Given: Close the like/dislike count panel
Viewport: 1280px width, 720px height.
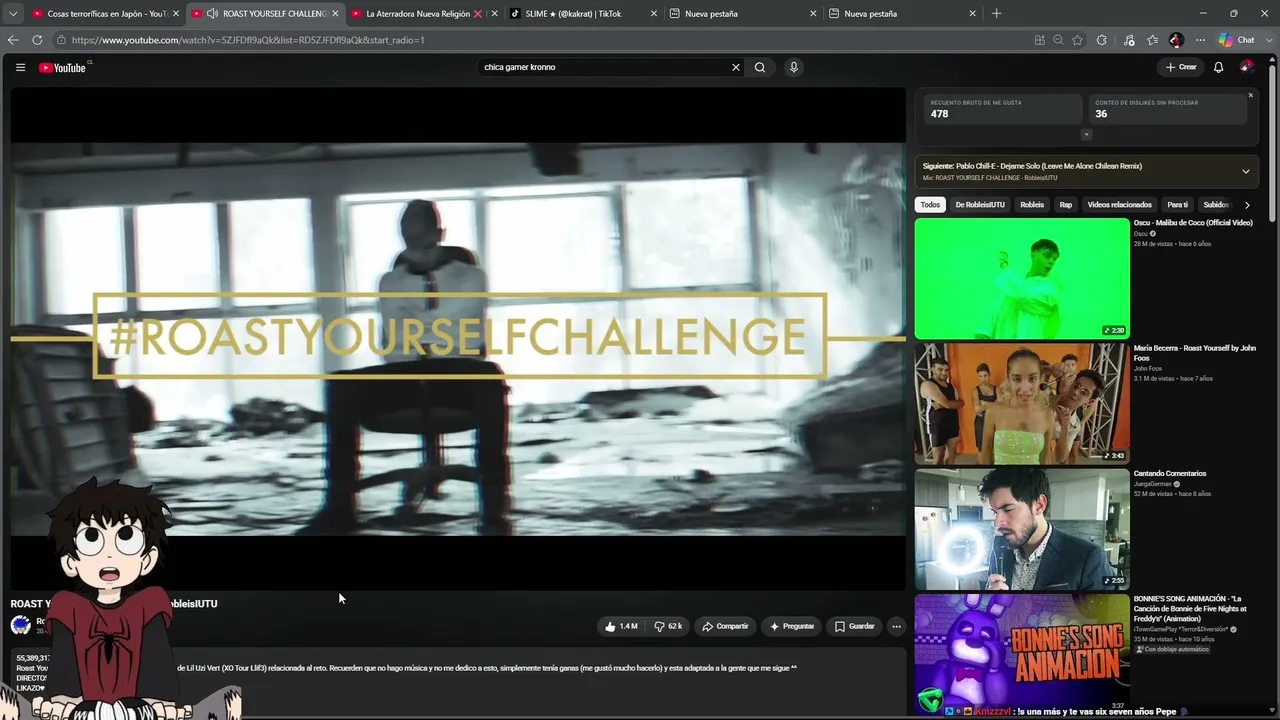Looking at the screenshot, I should click(x=1250, y=96).
